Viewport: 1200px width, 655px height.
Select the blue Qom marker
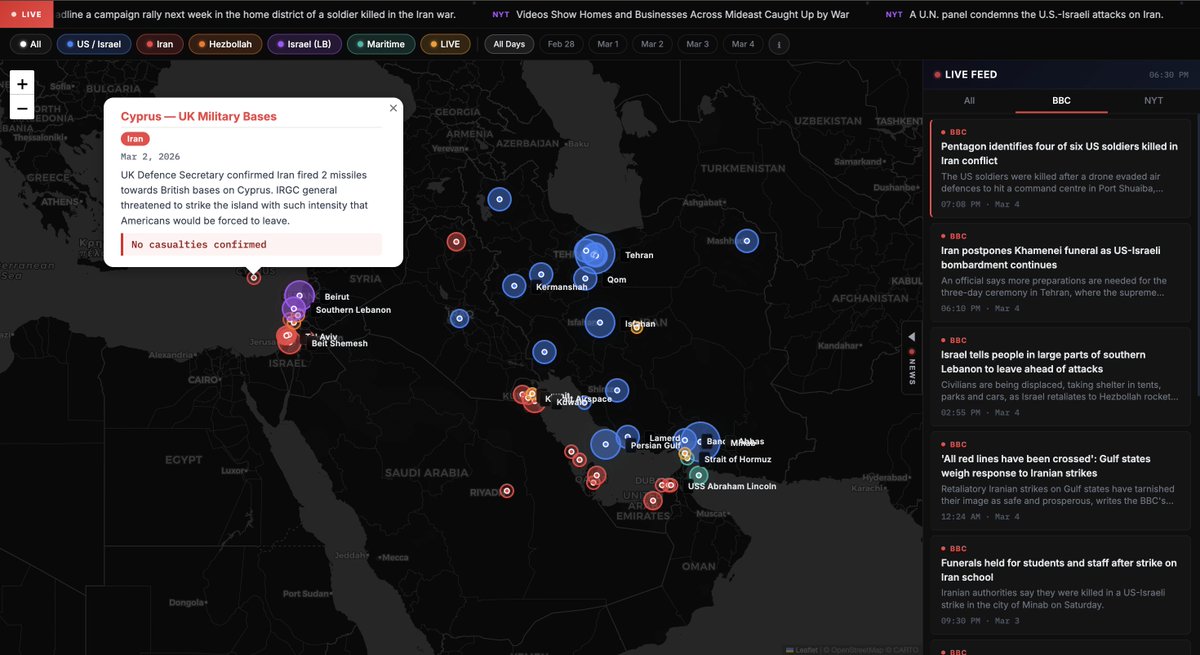tap(585, 279)
